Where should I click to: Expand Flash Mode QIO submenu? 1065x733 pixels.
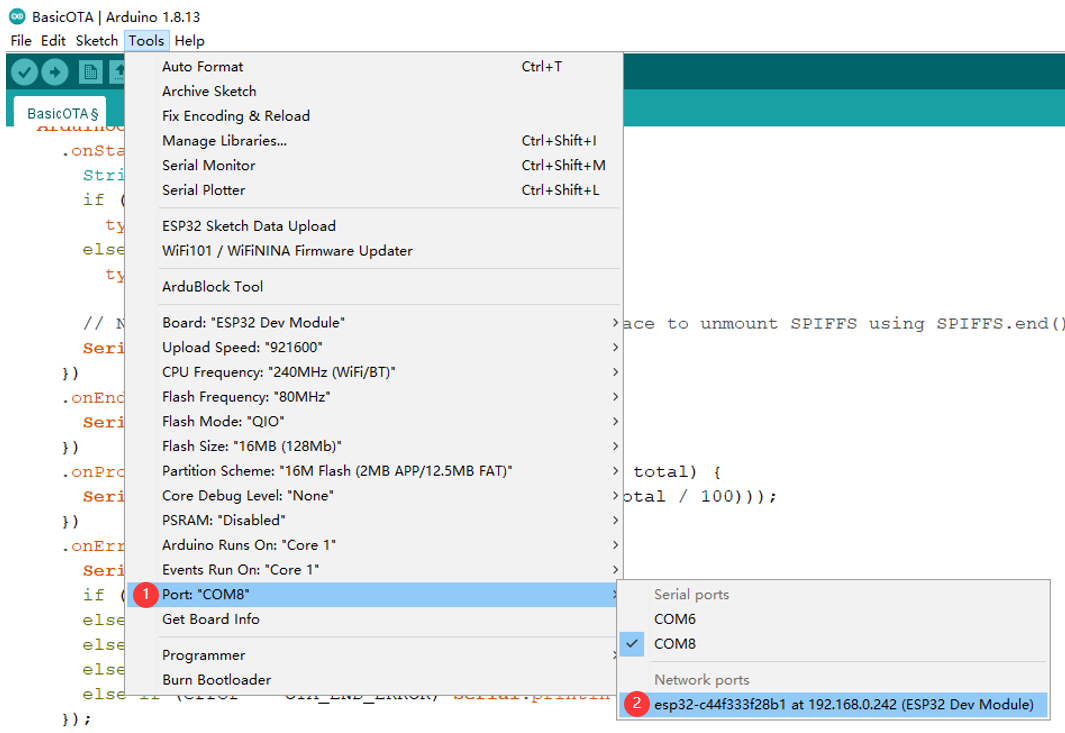pyautogui.click(x=374, y=421)
